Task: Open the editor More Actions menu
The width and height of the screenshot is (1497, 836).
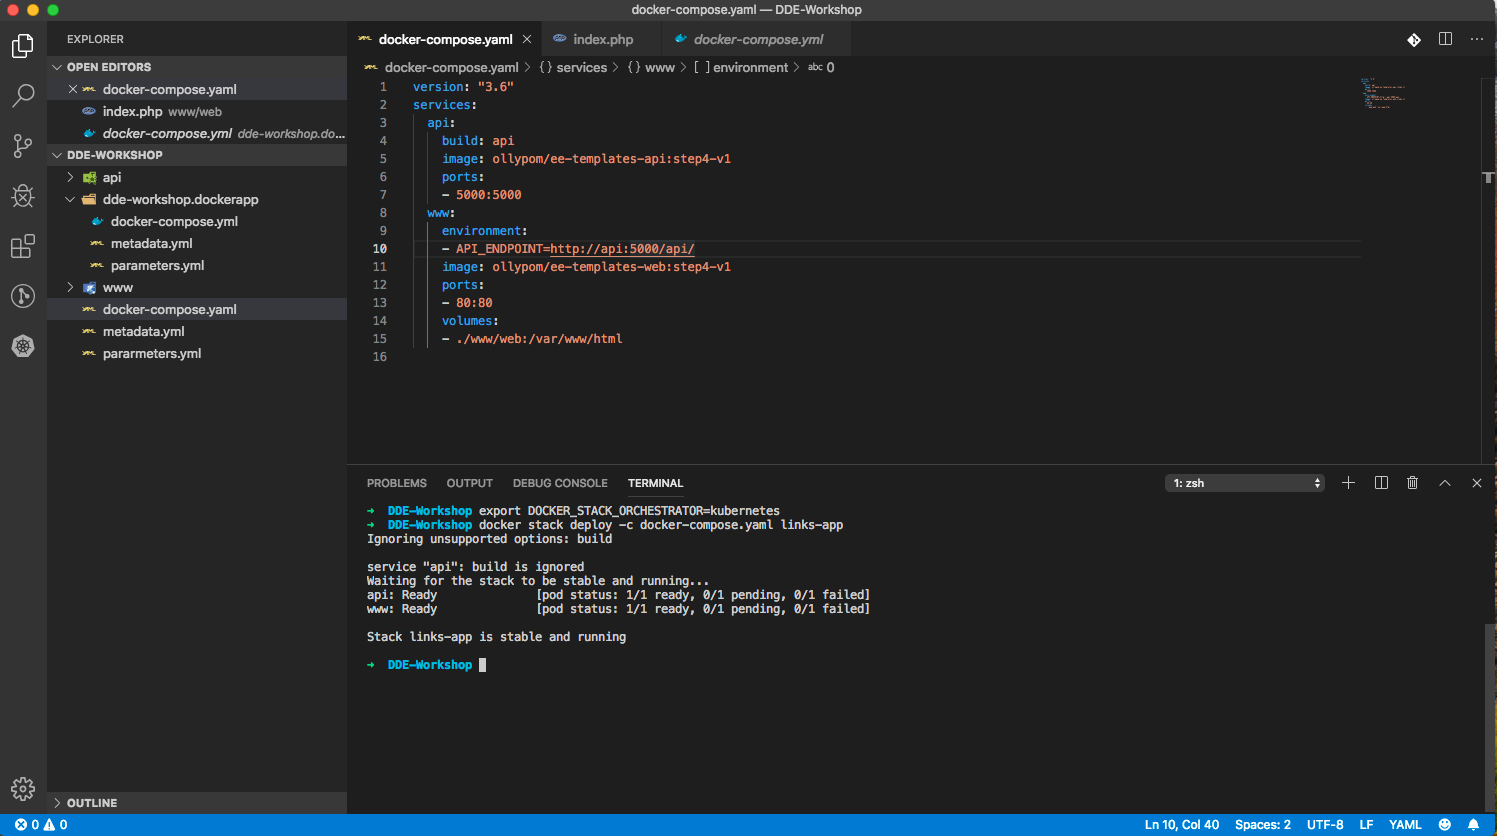Action: click(1476, 39)
